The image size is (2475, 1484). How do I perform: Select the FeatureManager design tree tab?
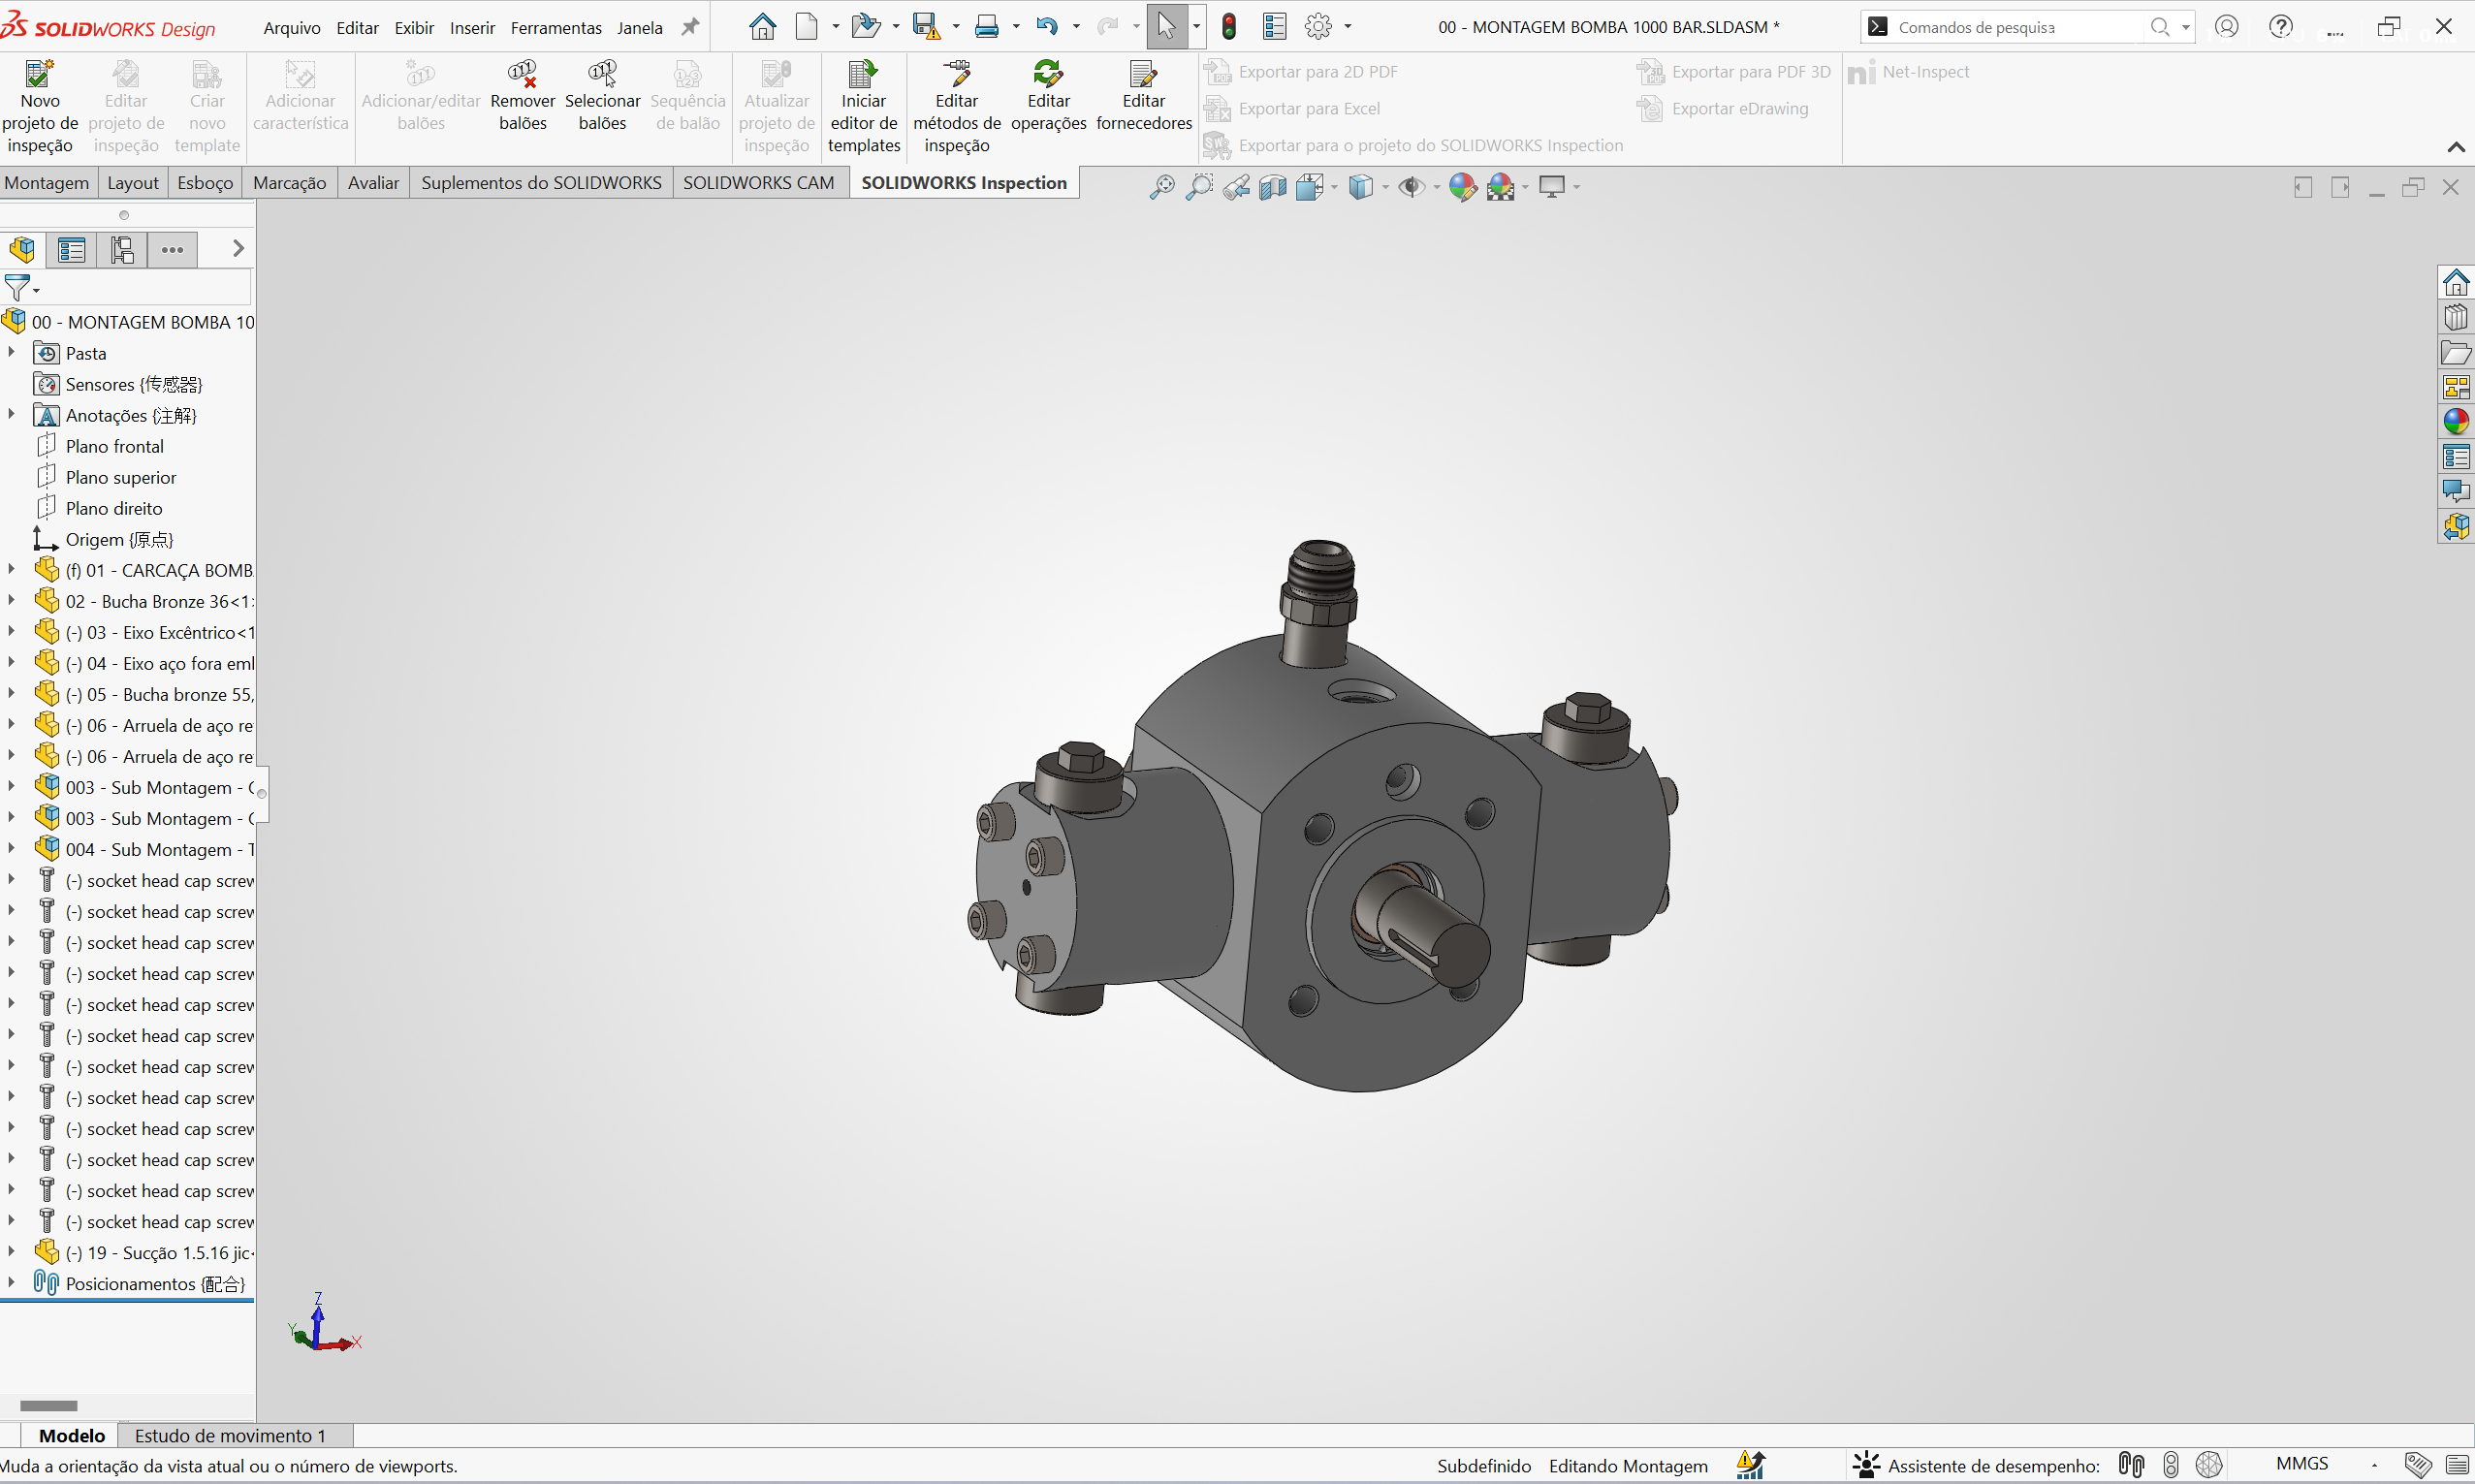[22, 249]
